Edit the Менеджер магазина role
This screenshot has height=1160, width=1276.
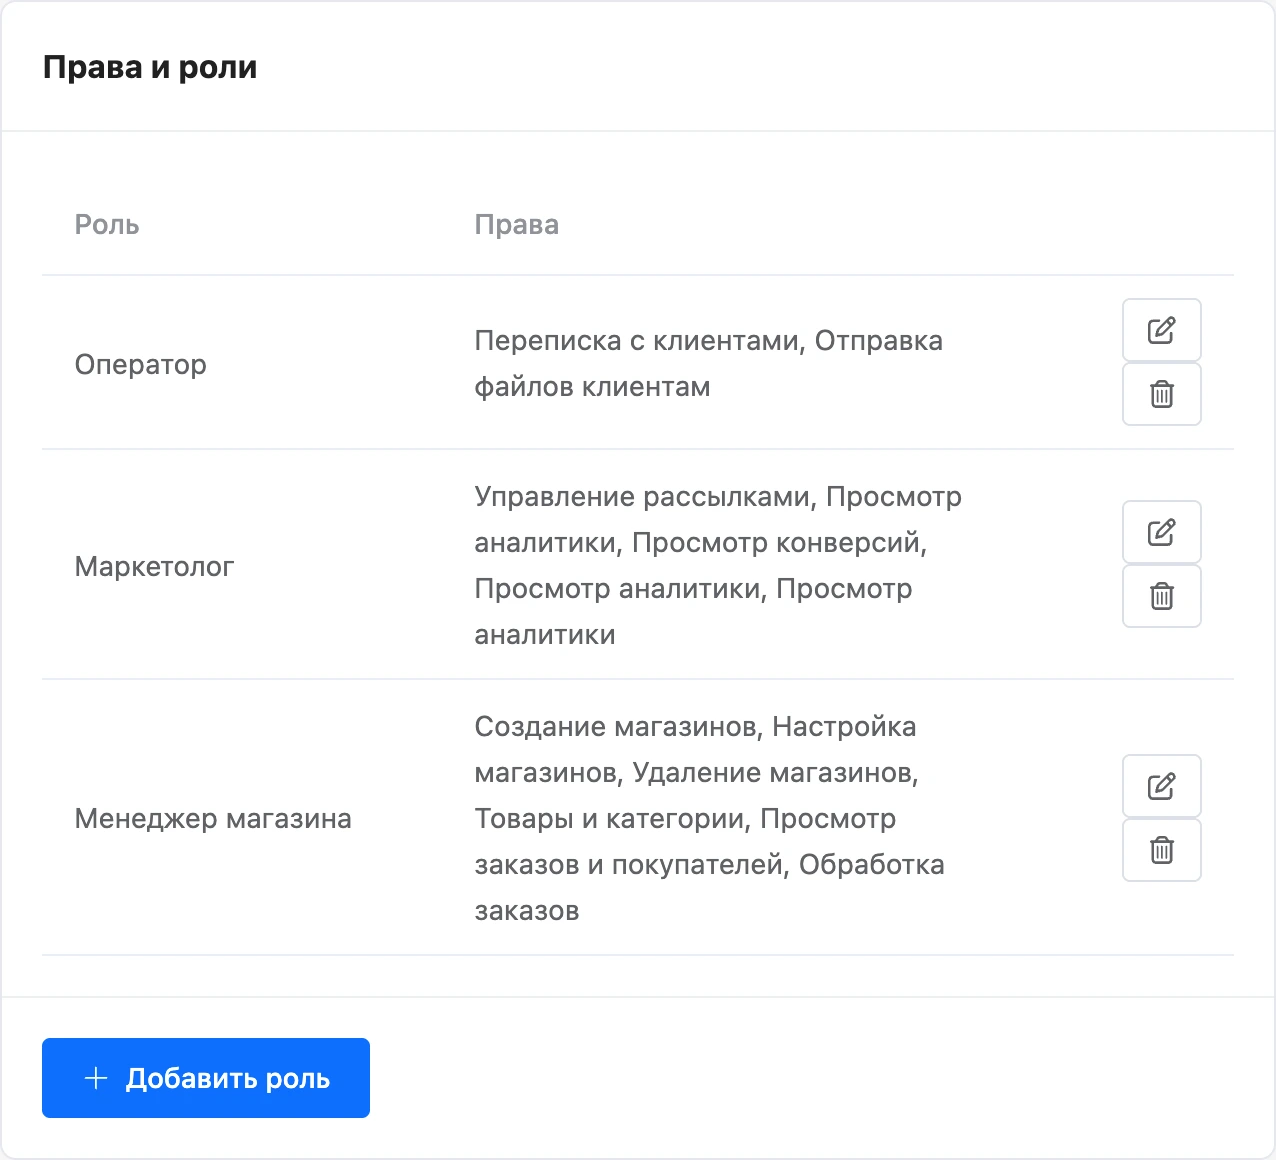click(x=1161, y=786)
